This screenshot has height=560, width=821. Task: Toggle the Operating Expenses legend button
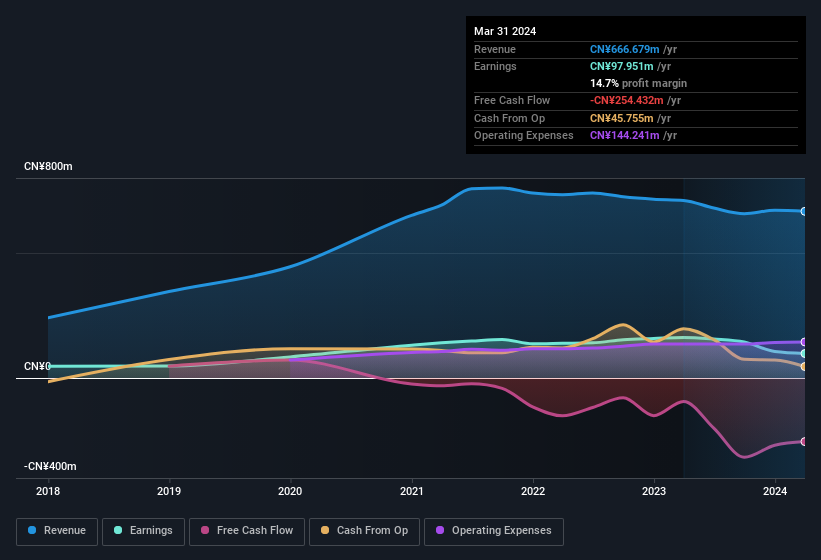[x=494, y=531]
